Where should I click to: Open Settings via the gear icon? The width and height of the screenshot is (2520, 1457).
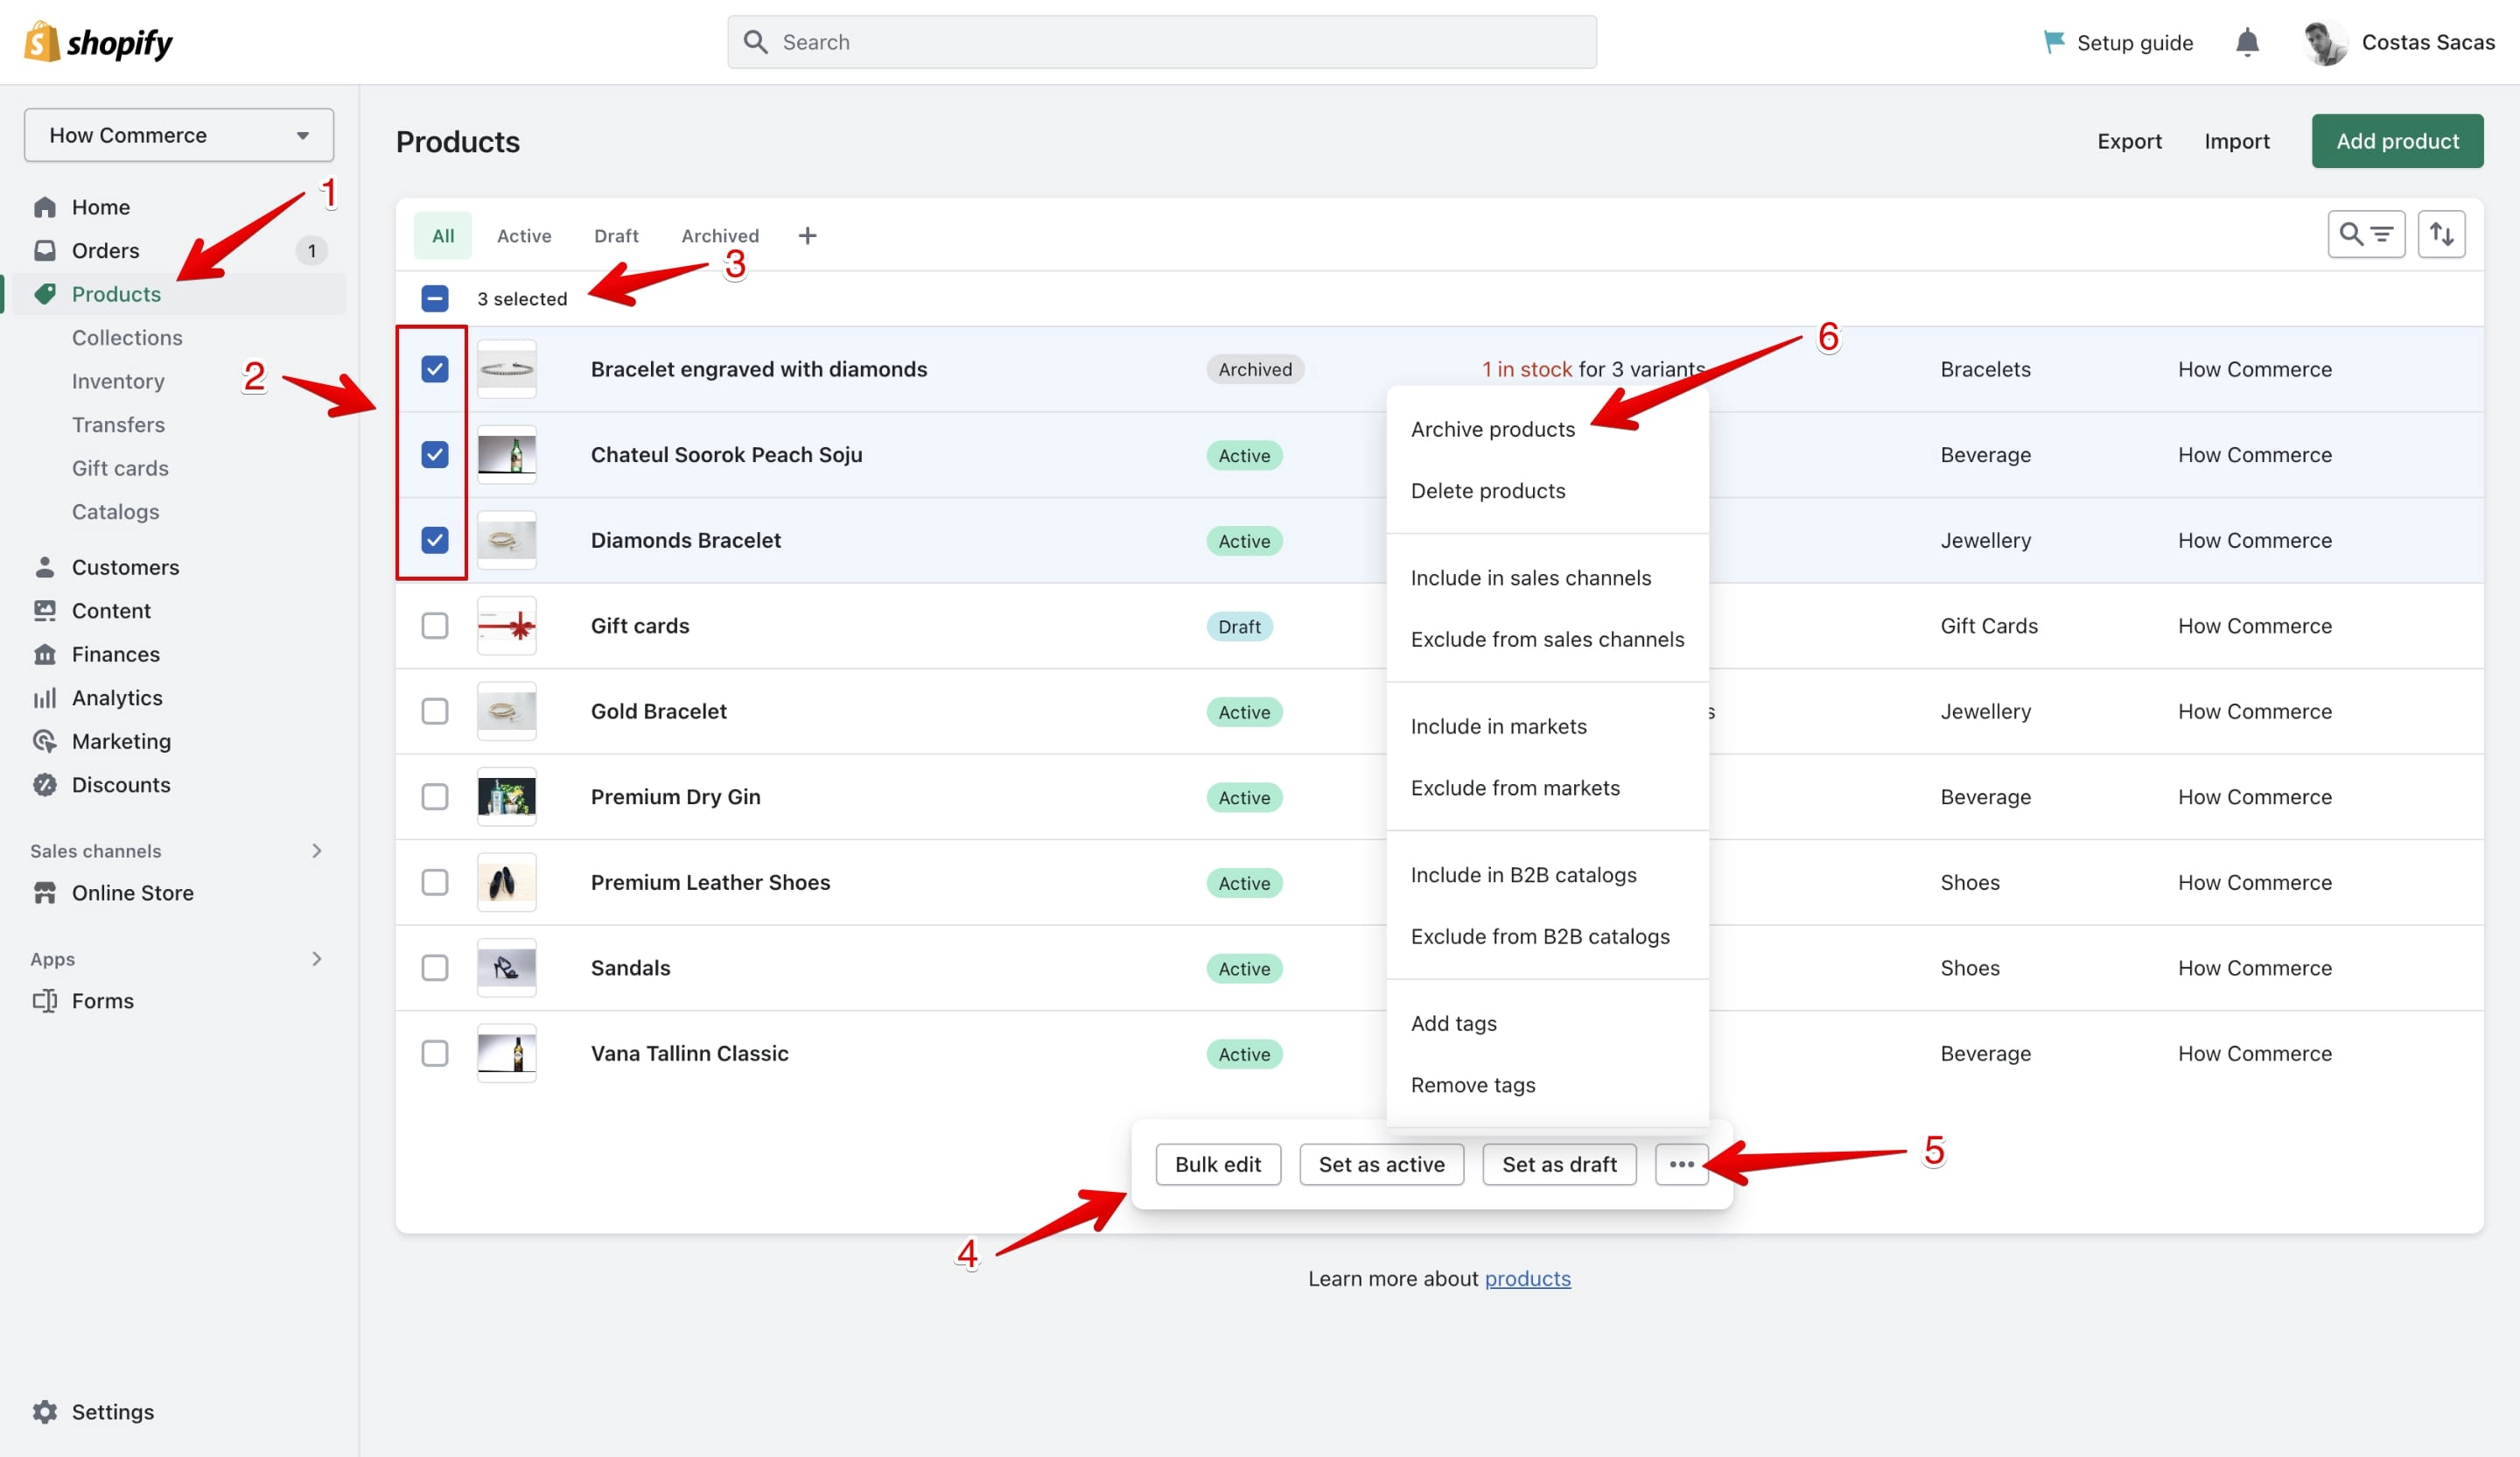tap(45, 1412)
